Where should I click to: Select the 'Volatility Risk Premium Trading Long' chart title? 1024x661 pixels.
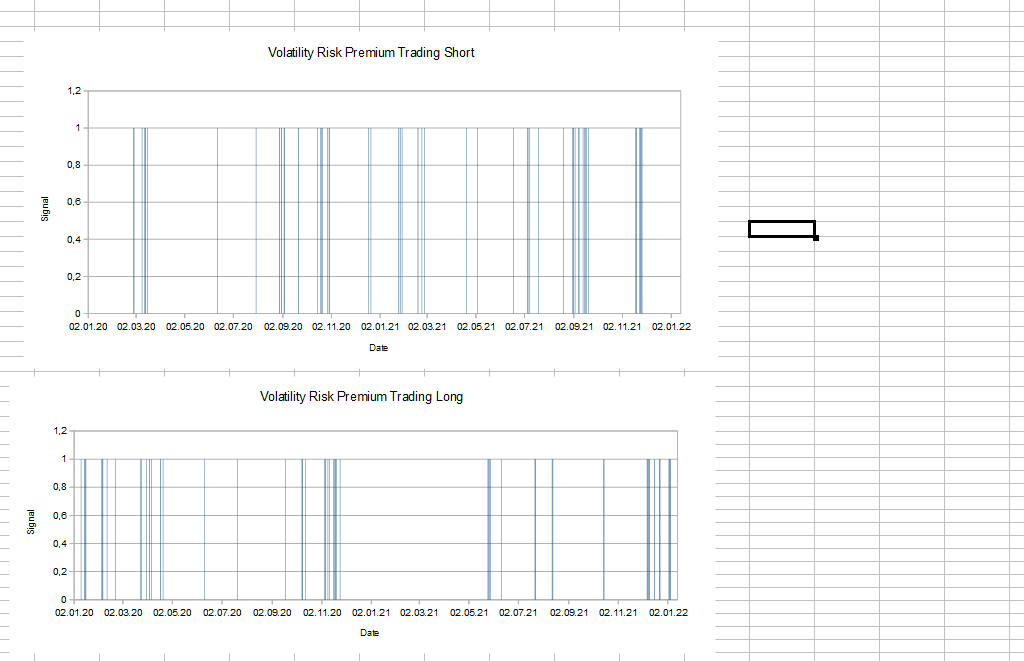[x=361, y=397]
